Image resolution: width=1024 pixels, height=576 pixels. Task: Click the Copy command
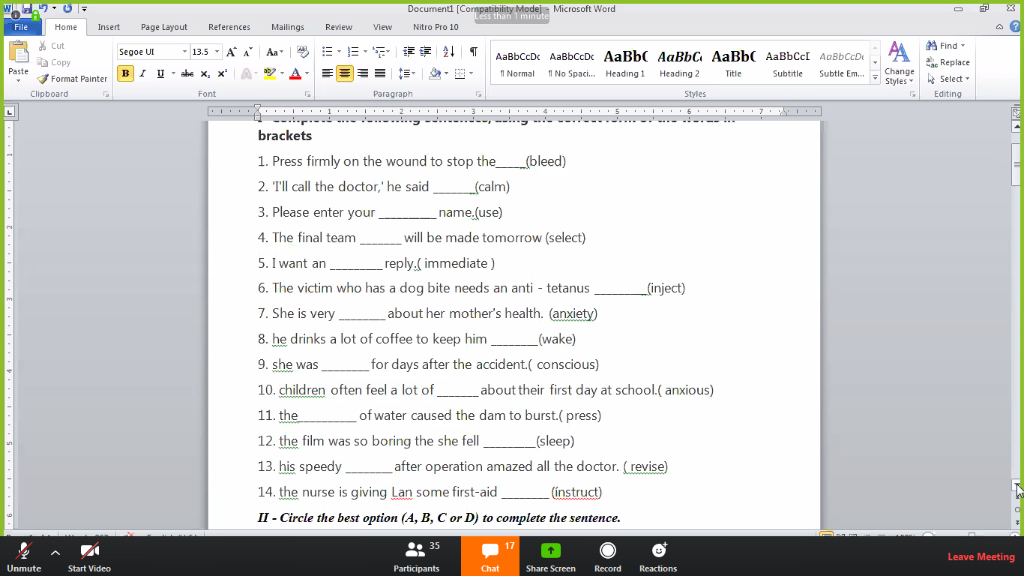pos(54,62)
